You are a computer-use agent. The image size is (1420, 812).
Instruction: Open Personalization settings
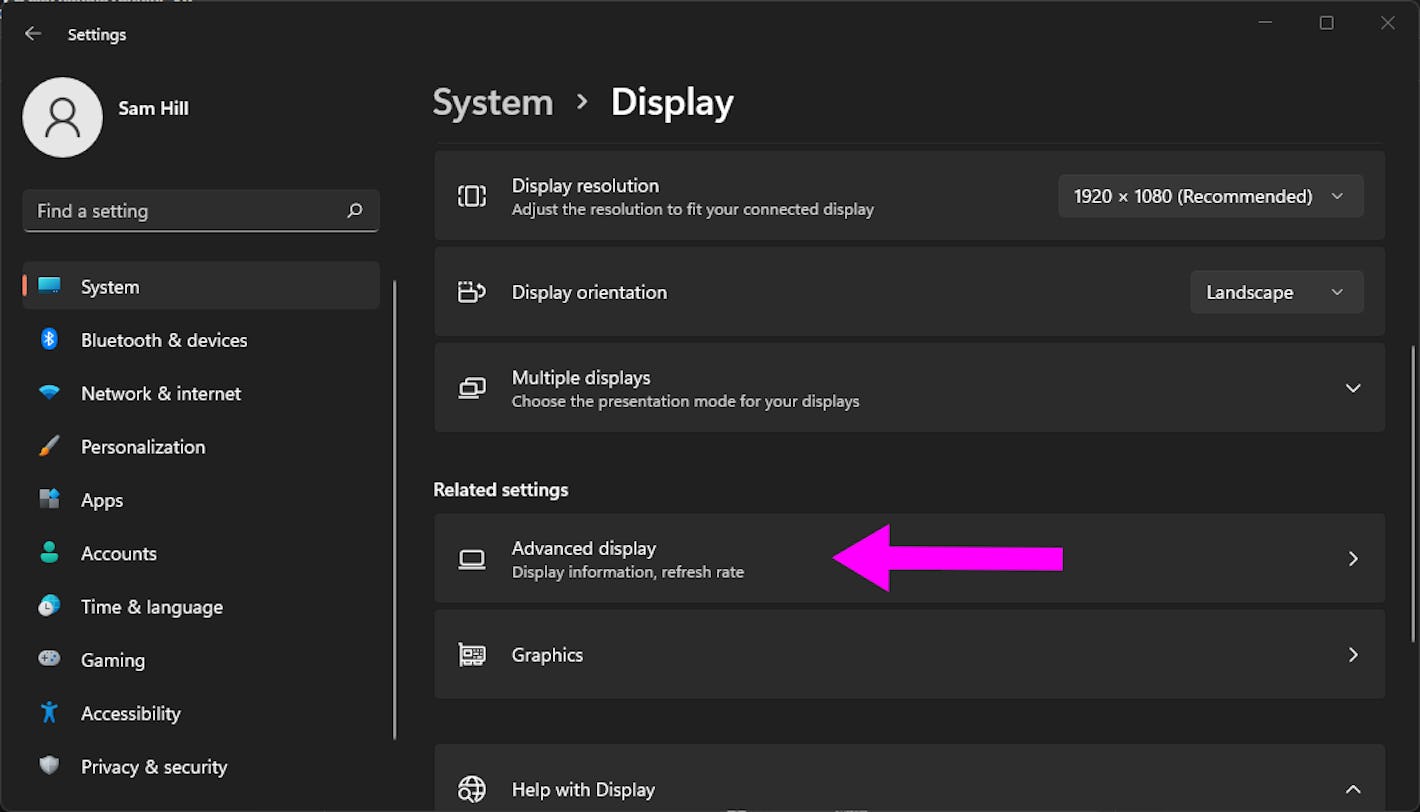pyautogui.click(x=143, y=447)
